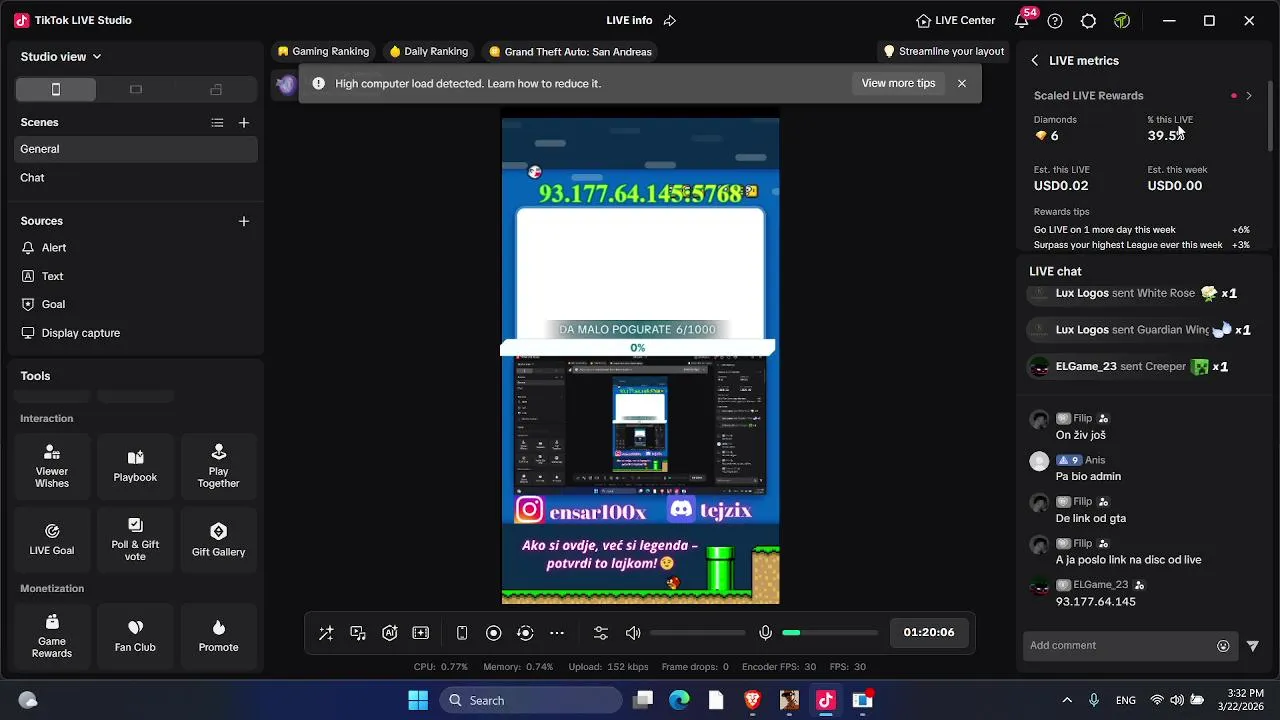
Task: Open Poll & Gift vote tool
Action: click(135, 541)
